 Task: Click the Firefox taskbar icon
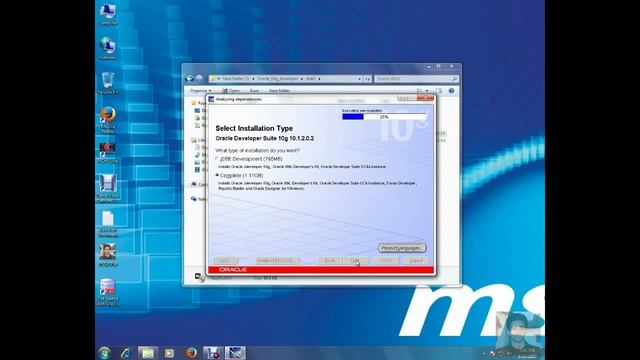[x=191, y=353]
